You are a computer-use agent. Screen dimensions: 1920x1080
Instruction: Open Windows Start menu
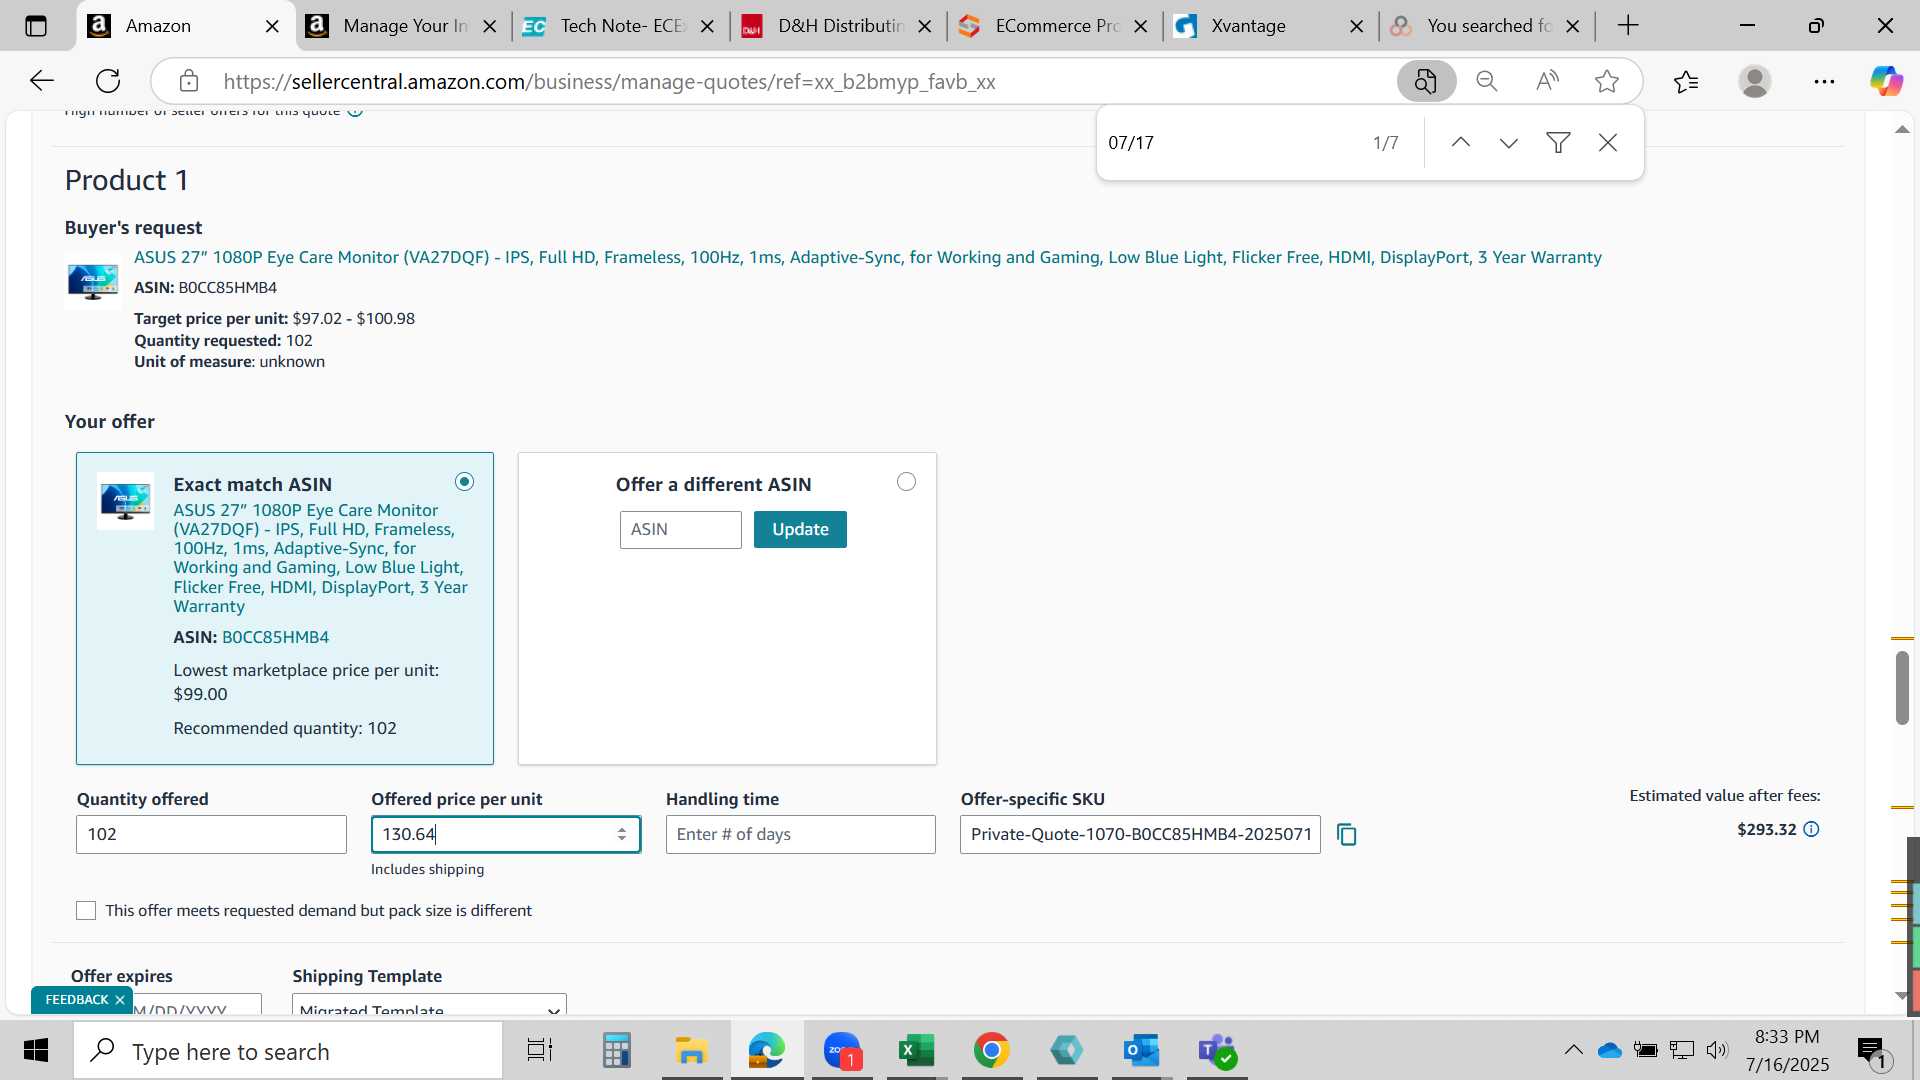(36, 1050)
